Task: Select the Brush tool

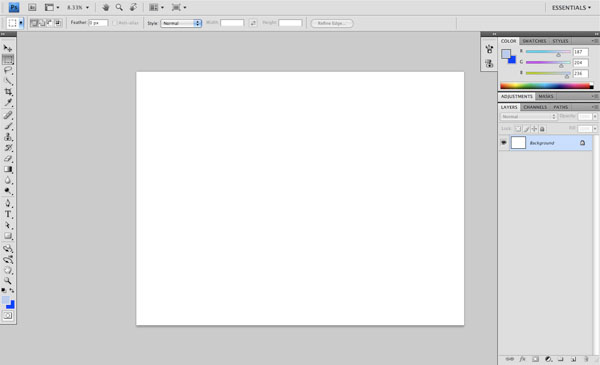Action: pos(8,126)
